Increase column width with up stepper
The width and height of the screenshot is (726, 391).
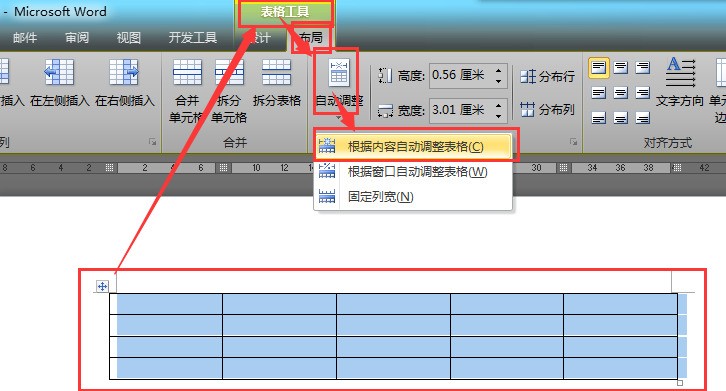[499, 105]
